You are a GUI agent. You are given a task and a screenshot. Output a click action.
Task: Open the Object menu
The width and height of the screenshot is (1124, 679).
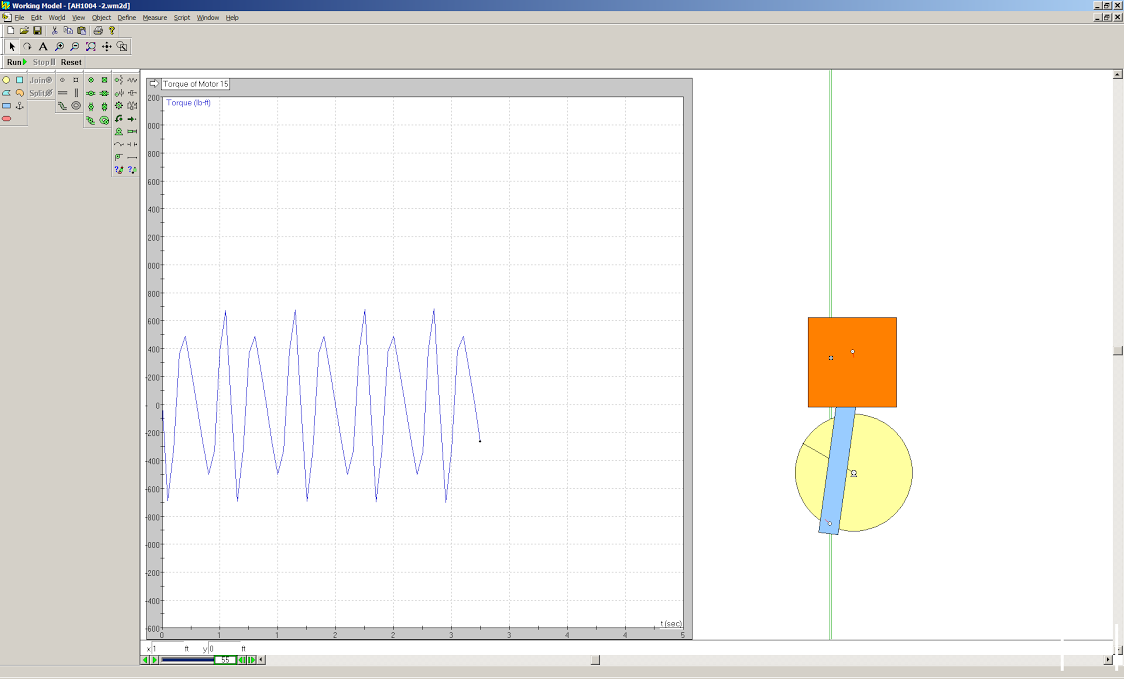coord(101,18)
